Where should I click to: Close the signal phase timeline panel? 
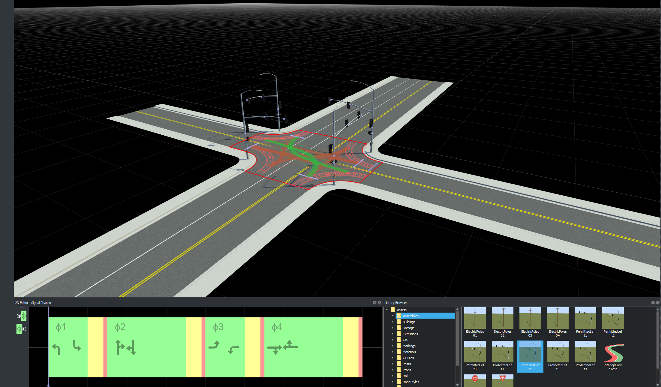379,303
